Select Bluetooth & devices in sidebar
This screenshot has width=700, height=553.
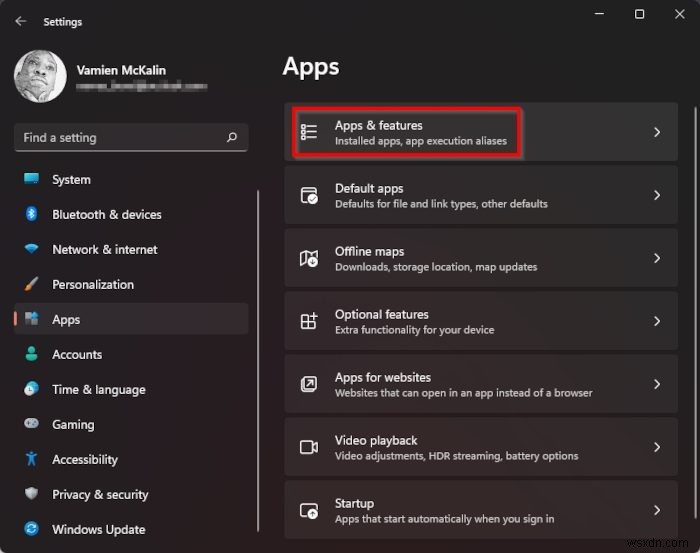click(x=131, y=214)
